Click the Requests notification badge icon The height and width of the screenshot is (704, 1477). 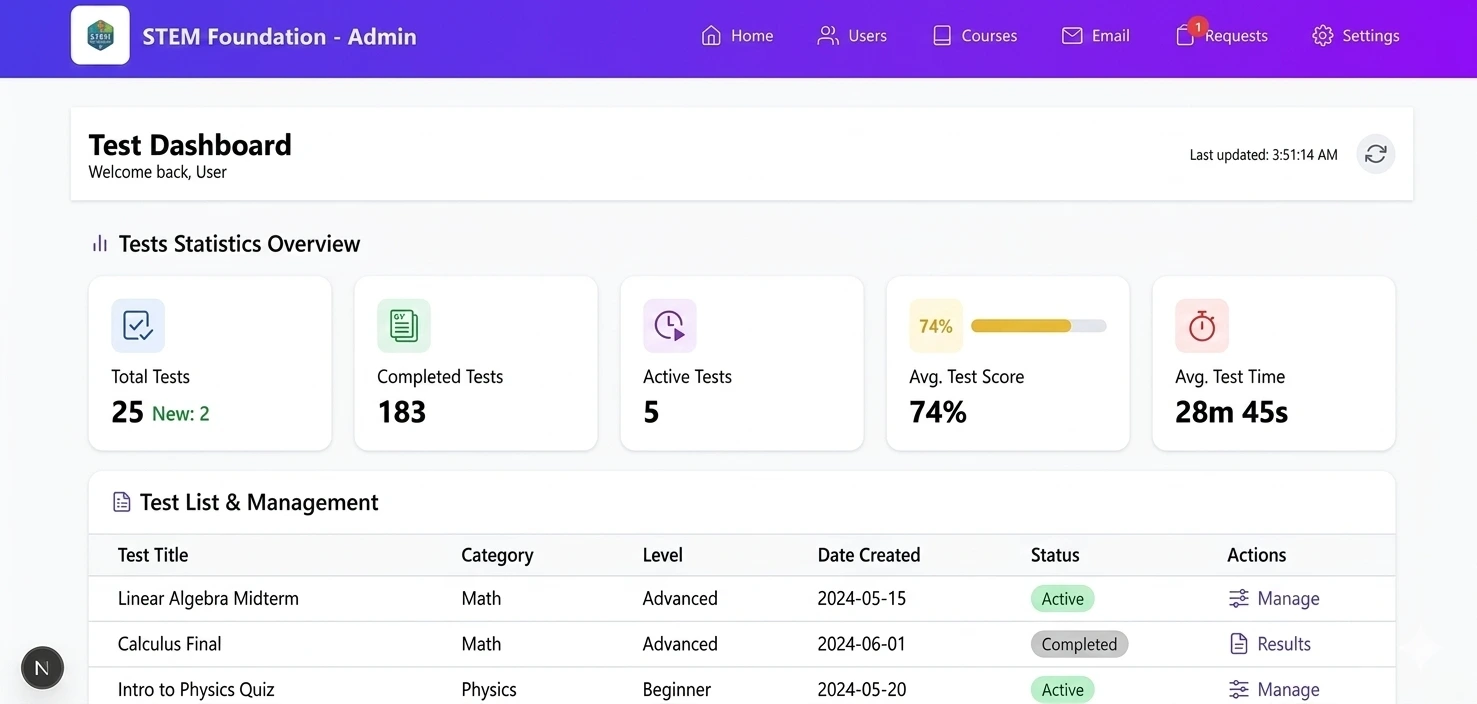coord(1197,27)
